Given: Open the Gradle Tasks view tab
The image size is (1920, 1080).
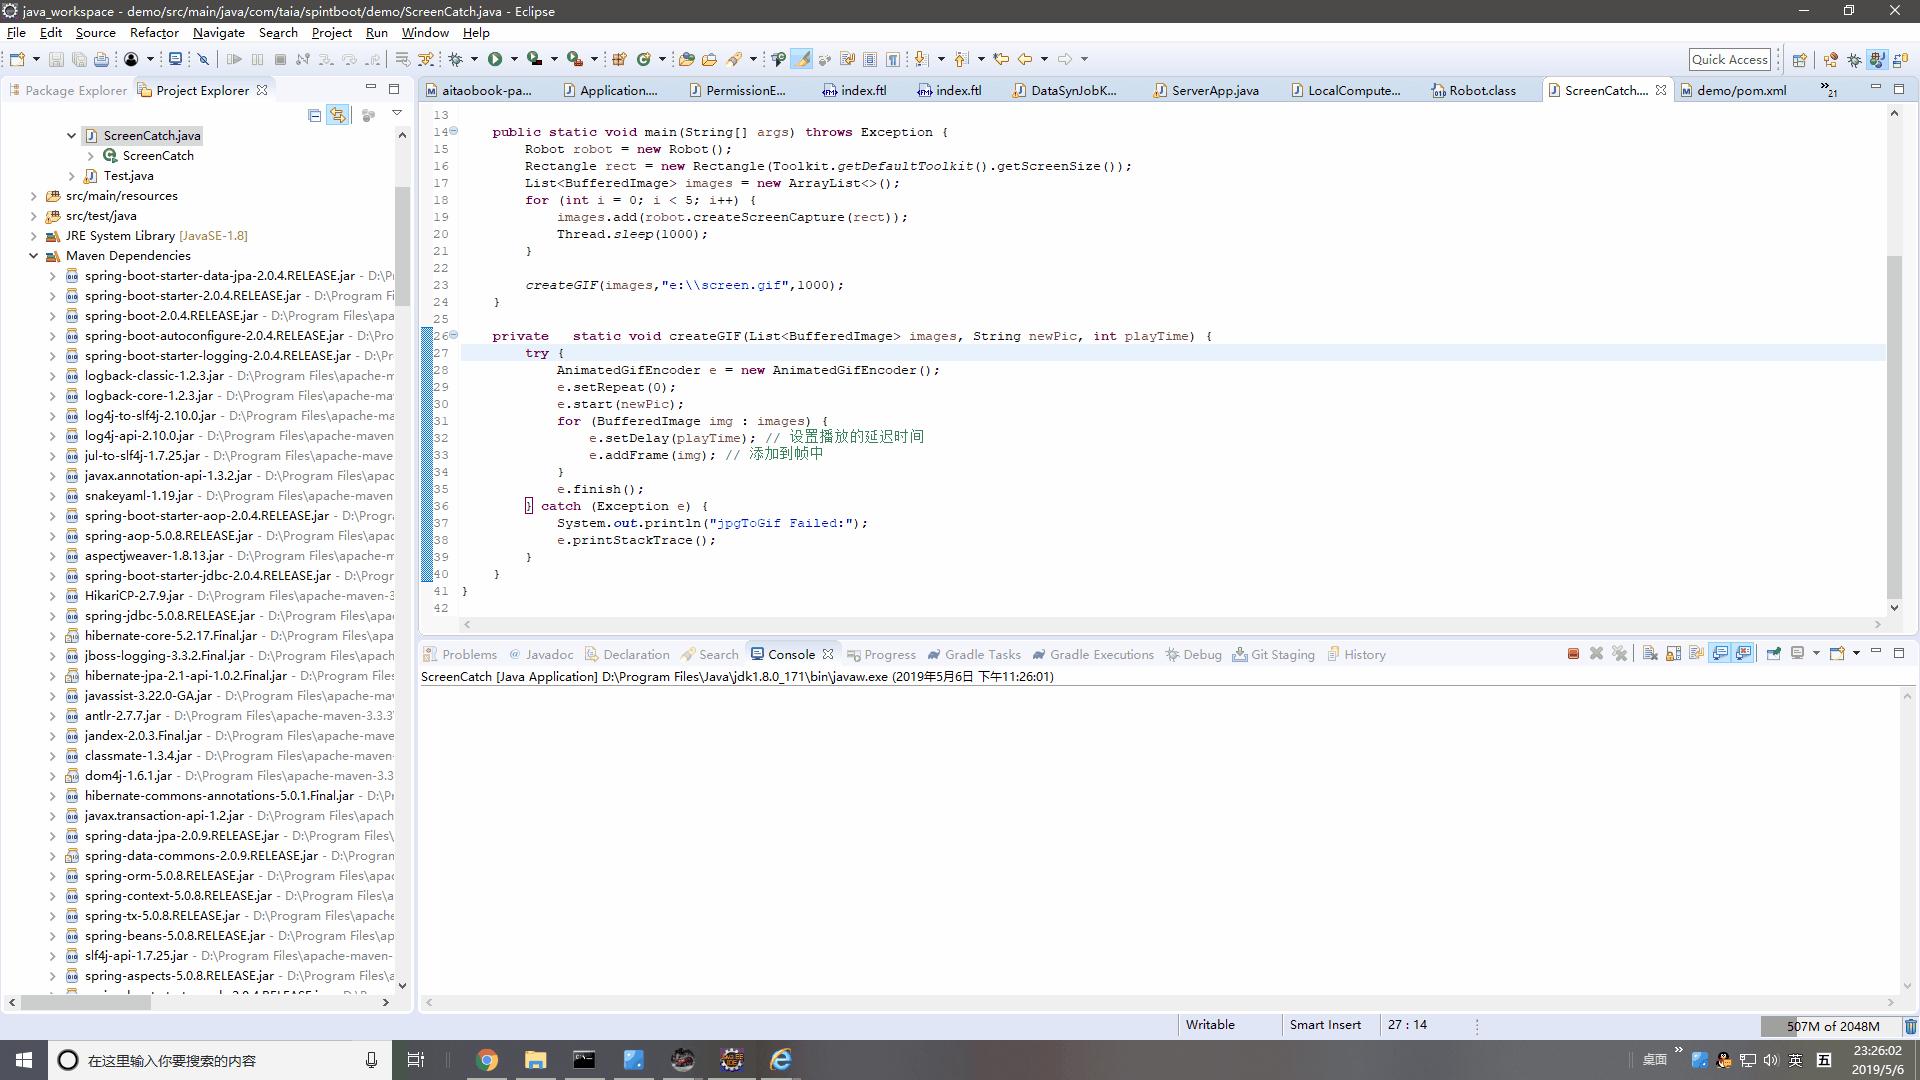Looking at the screenshot, I should click(x=974, y=654).
